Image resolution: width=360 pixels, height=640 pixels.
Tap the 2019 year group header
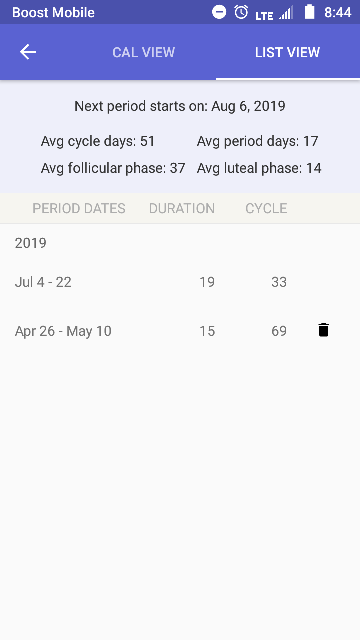click(31, 243)
